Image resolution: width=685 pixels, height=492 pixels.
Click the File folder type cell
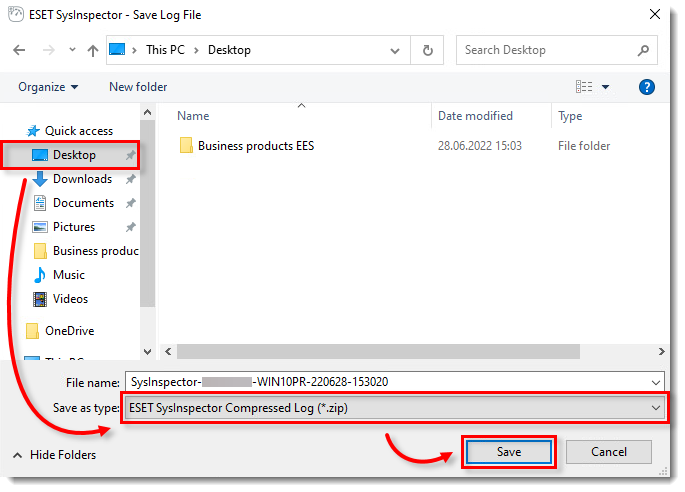pos(584,146)
